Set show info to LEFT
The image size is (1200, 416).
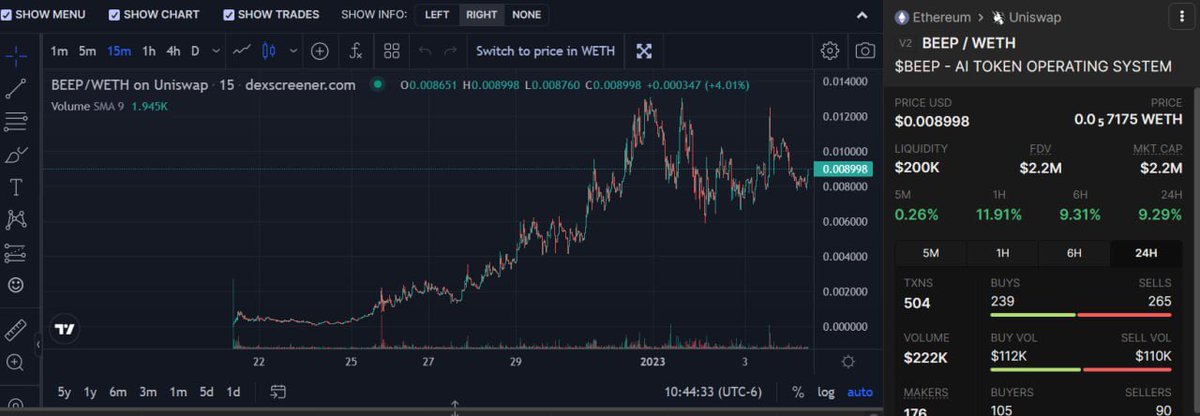[437, 15]
